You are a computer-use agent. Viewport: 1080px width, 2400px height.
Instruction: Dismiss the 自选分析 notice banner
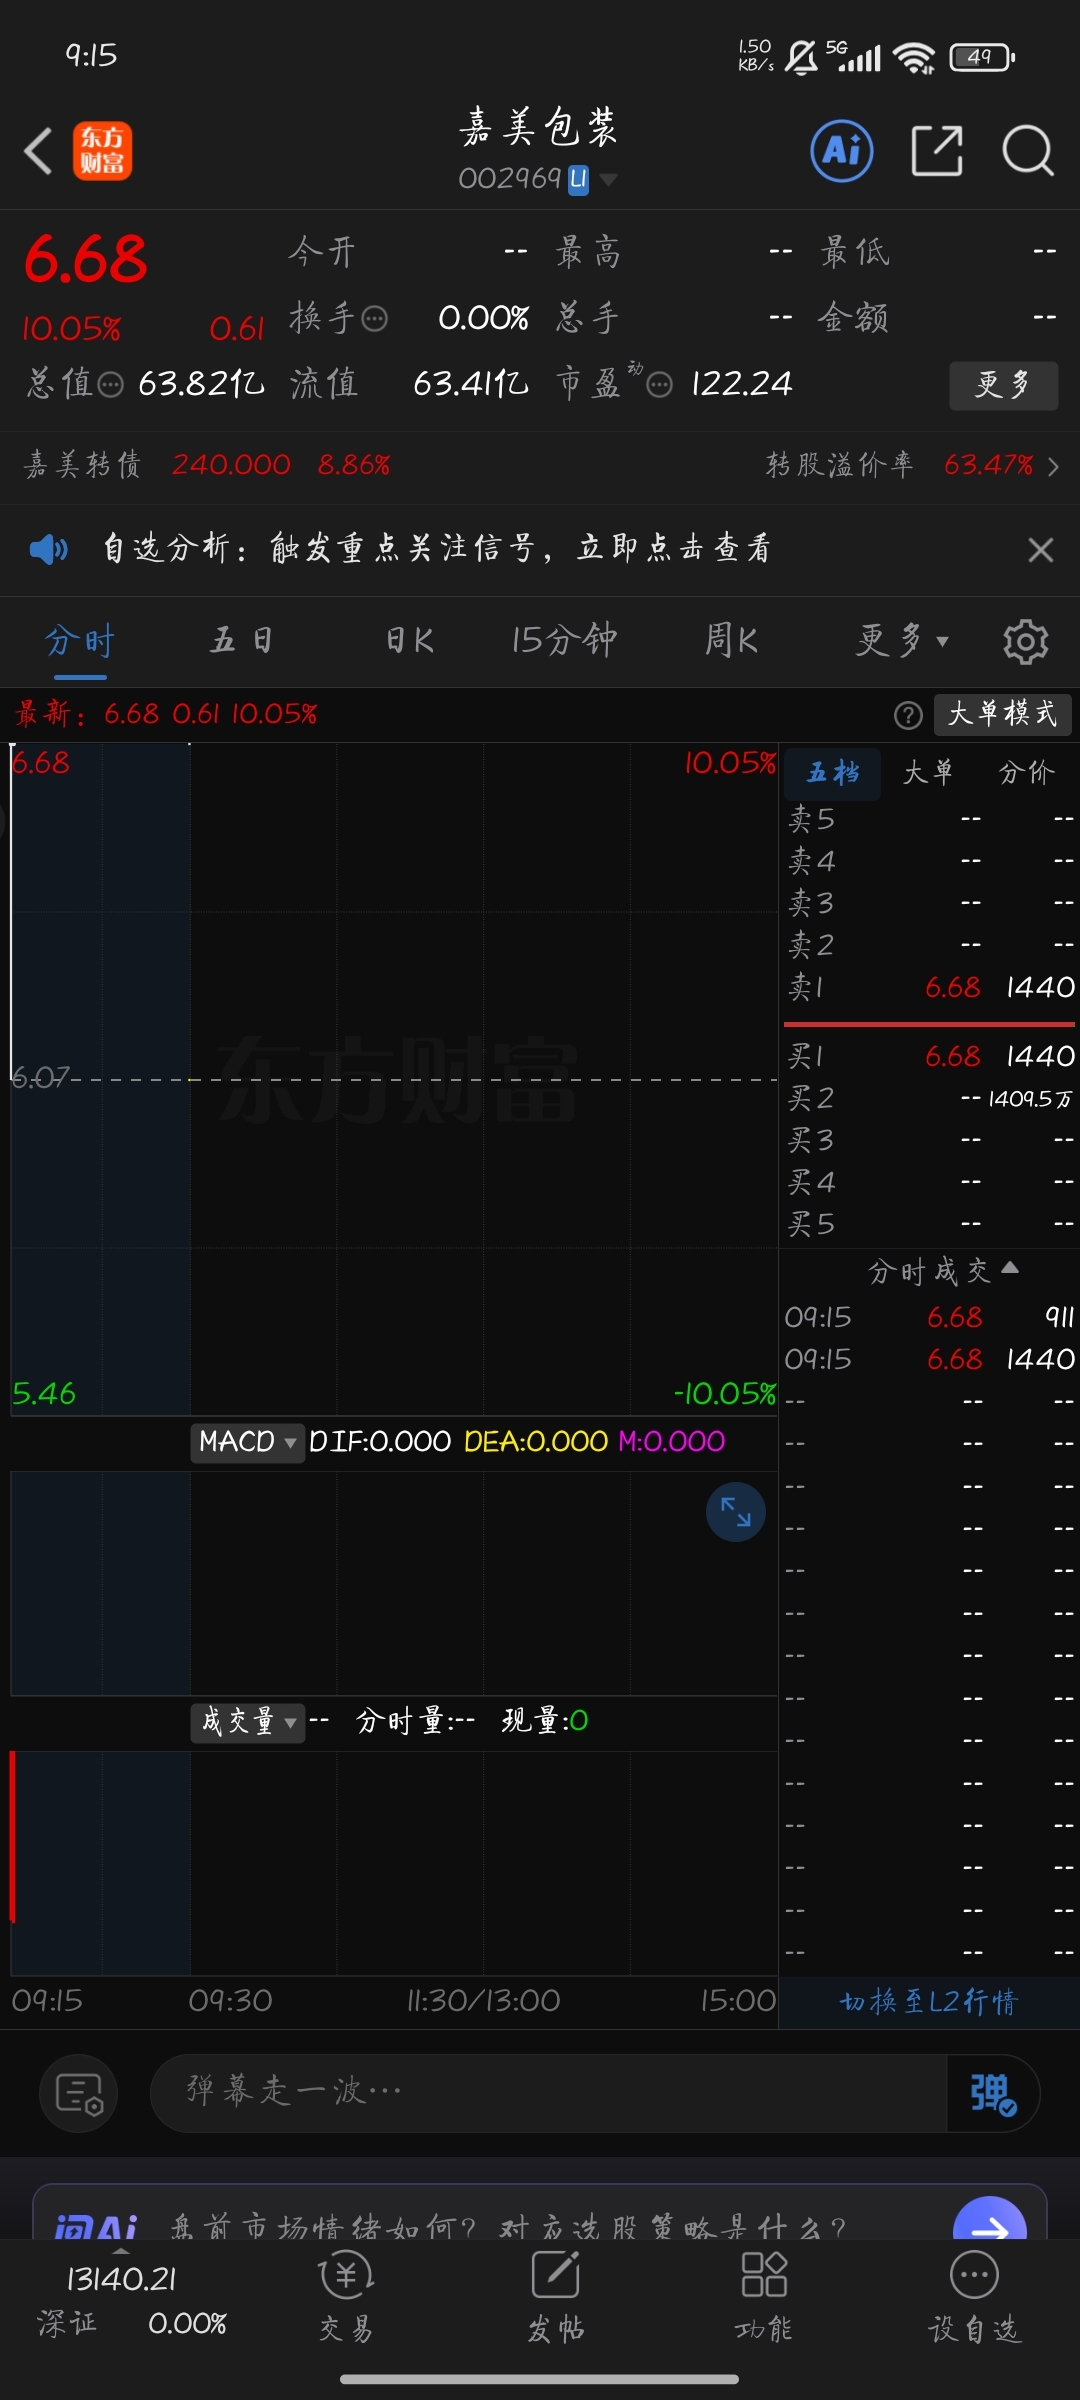tap(1041, 549)
